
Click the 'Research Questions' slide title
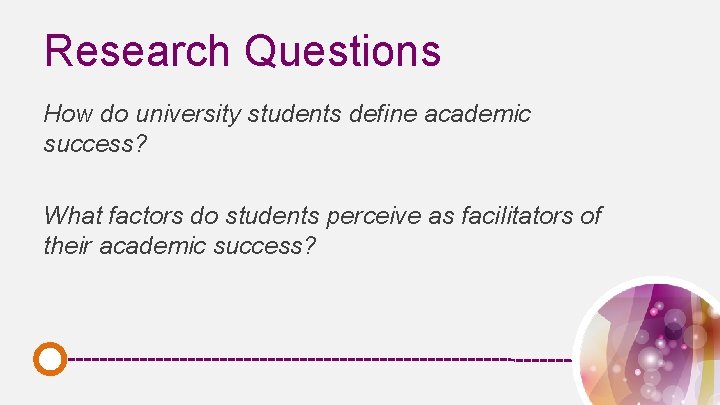point(242,52)
